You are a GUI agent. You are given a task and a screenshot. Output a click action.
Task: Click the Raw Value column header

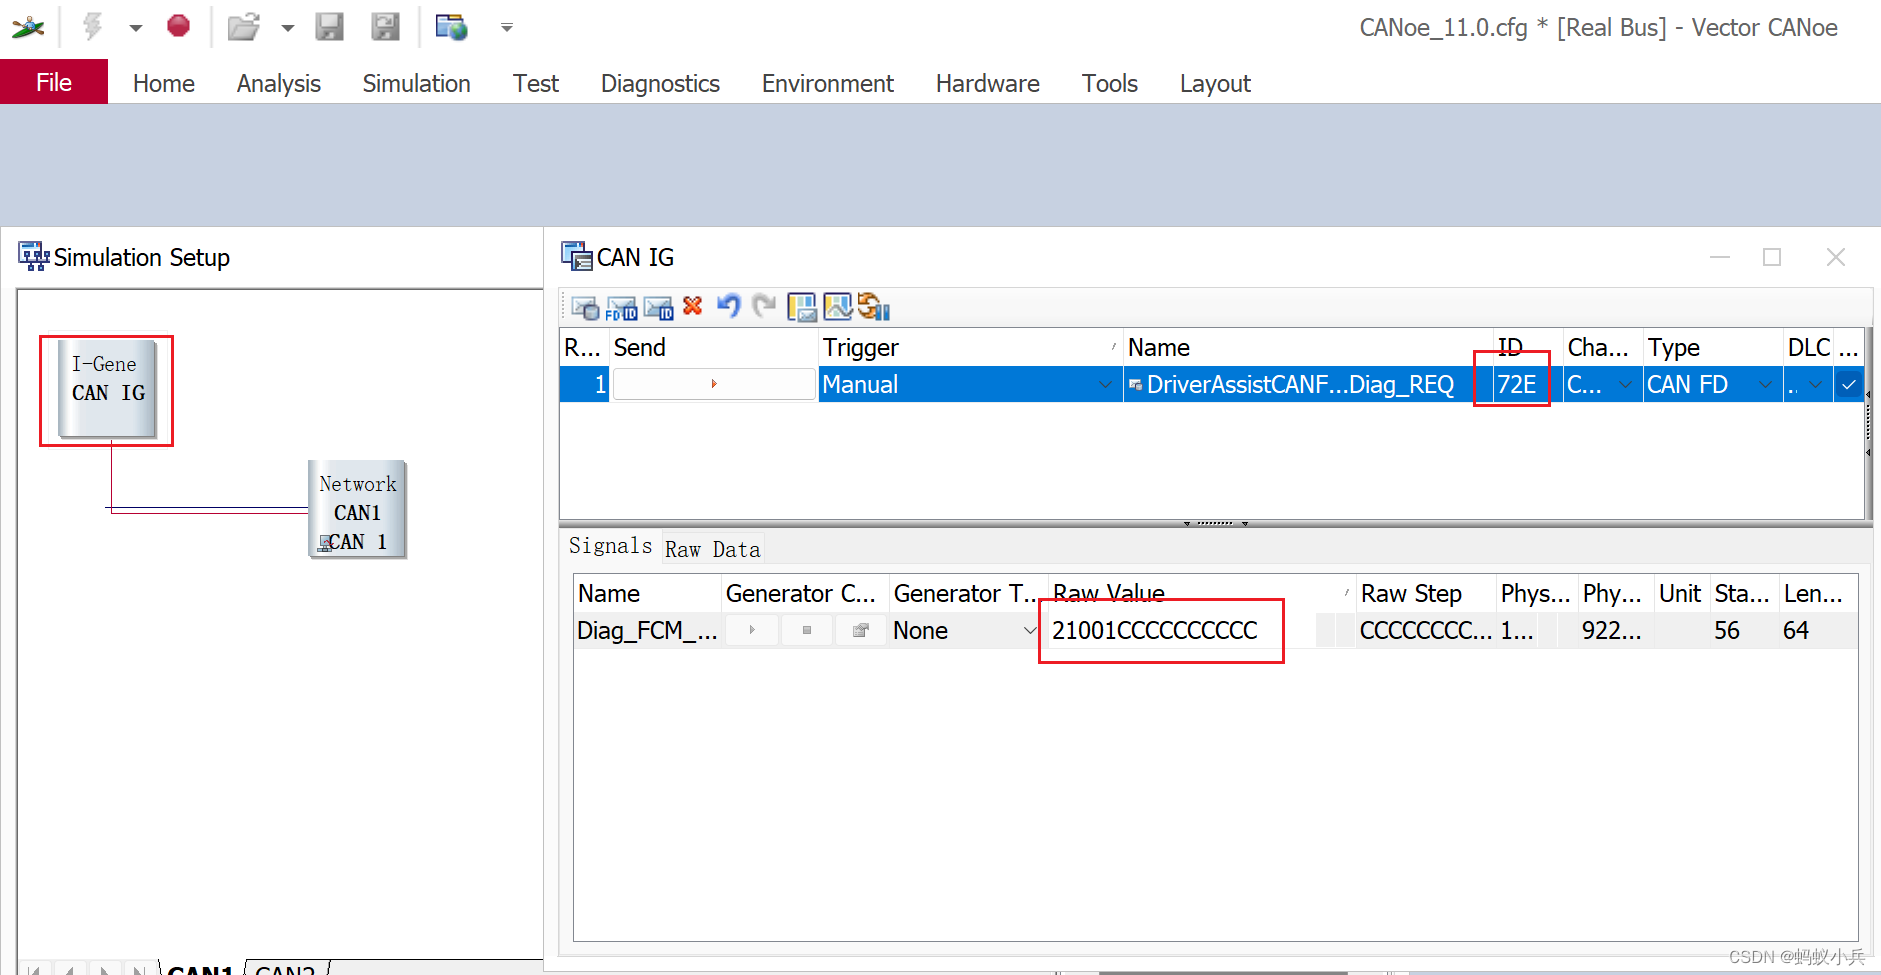pyautogui.click(x=1200, y=593)
